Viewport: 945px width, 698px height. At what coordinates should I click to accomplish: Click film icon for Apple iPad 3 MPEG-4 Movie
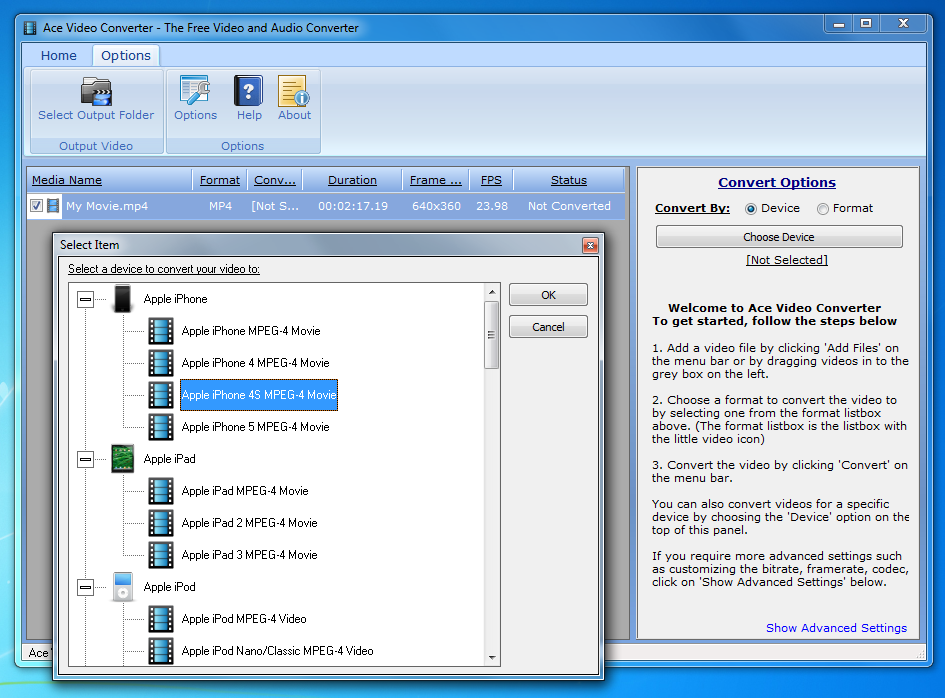161,555
